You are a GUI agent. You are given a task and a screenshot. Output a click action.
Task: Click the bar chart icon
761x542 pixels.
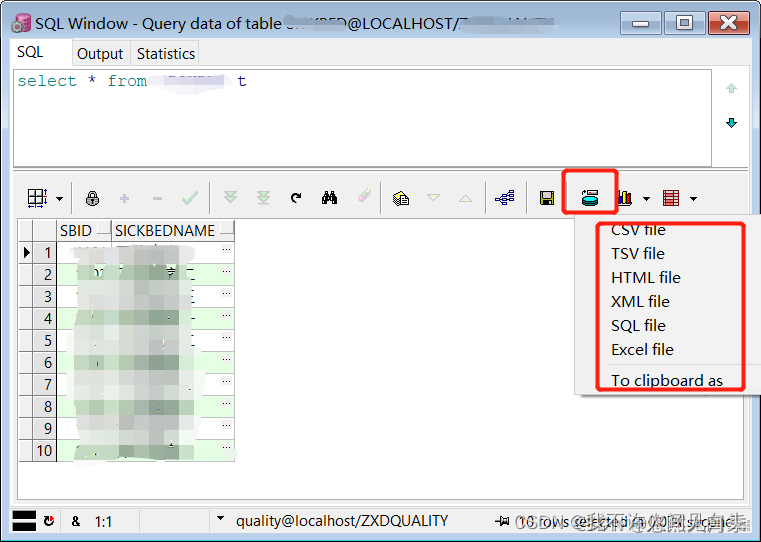(625, 197)
